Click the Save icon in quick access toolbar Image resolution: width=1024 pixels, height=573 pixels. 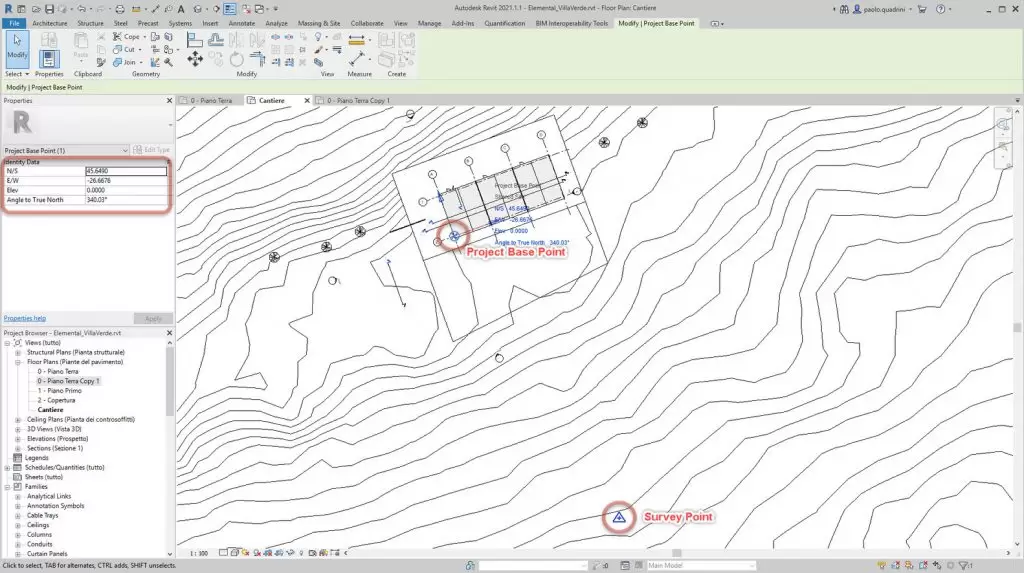(49, 8)
